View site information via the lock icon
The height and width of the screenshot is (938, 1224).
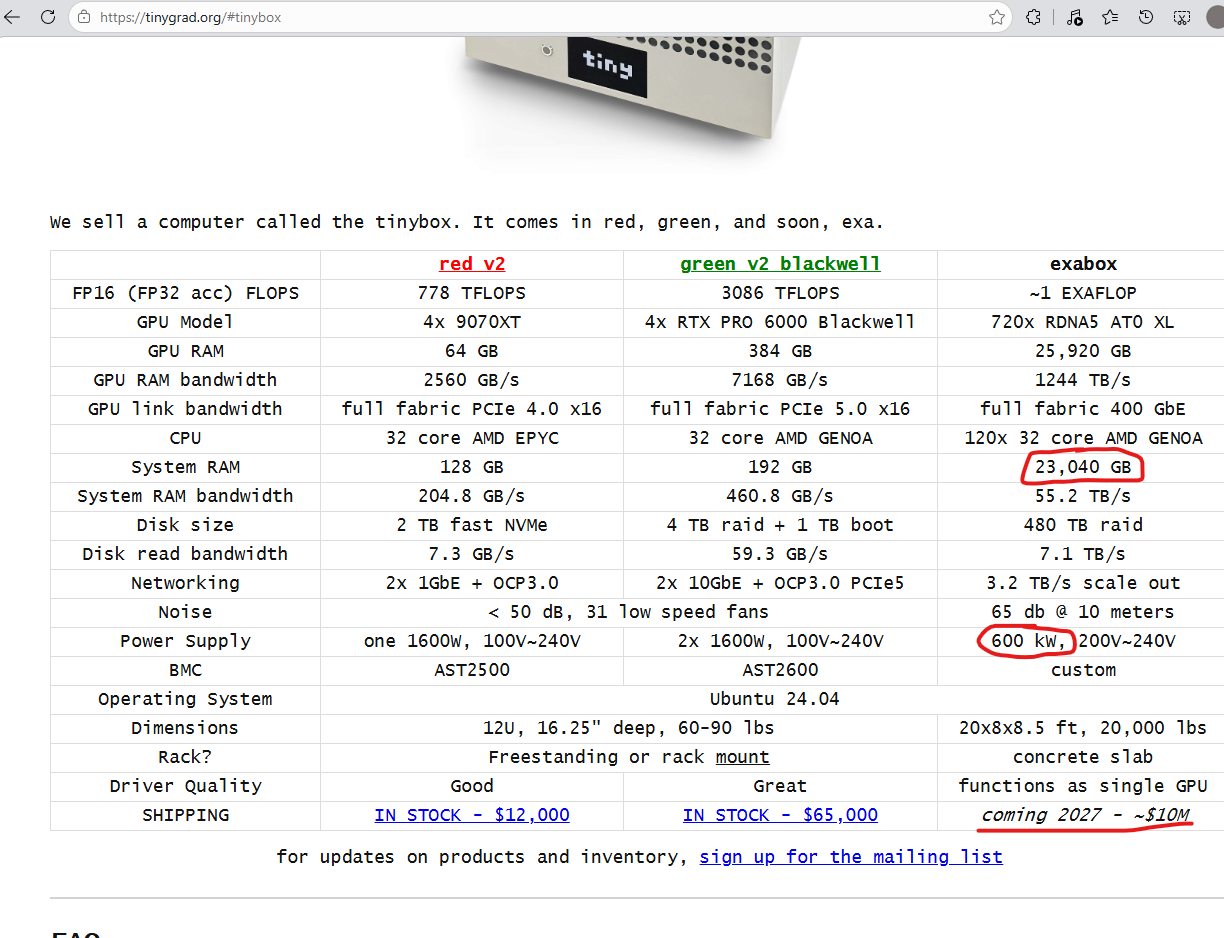coord(84,17)
